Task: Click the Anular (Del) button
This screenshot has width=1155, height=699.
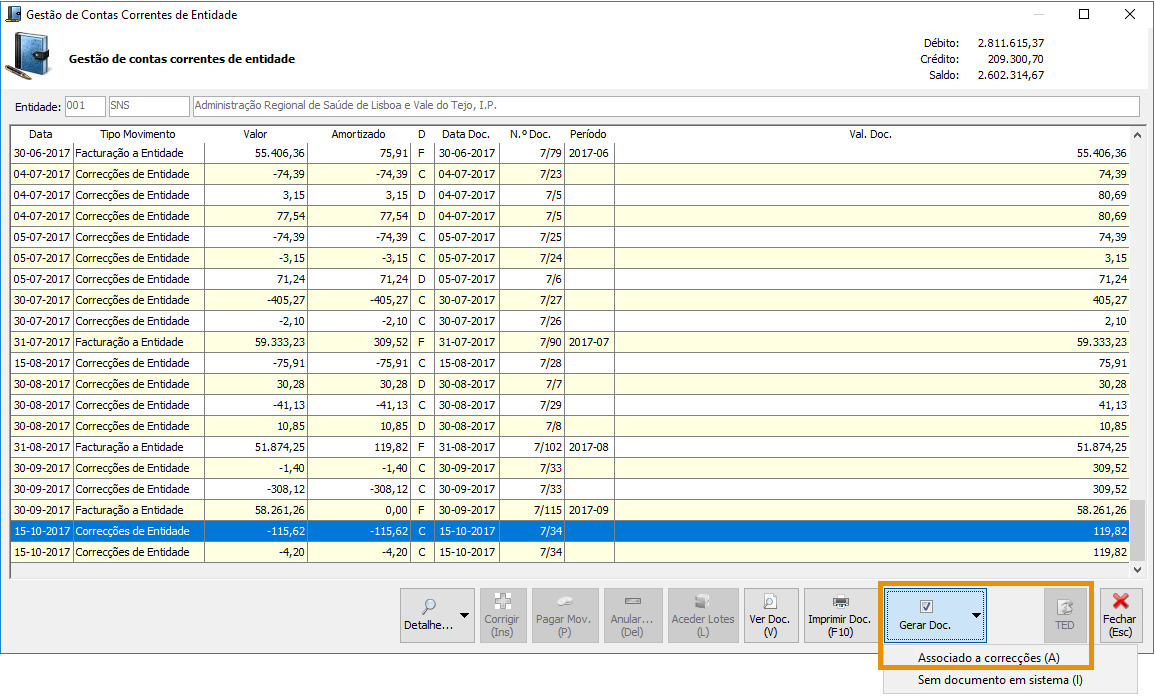Action: [x=632, y=614]
